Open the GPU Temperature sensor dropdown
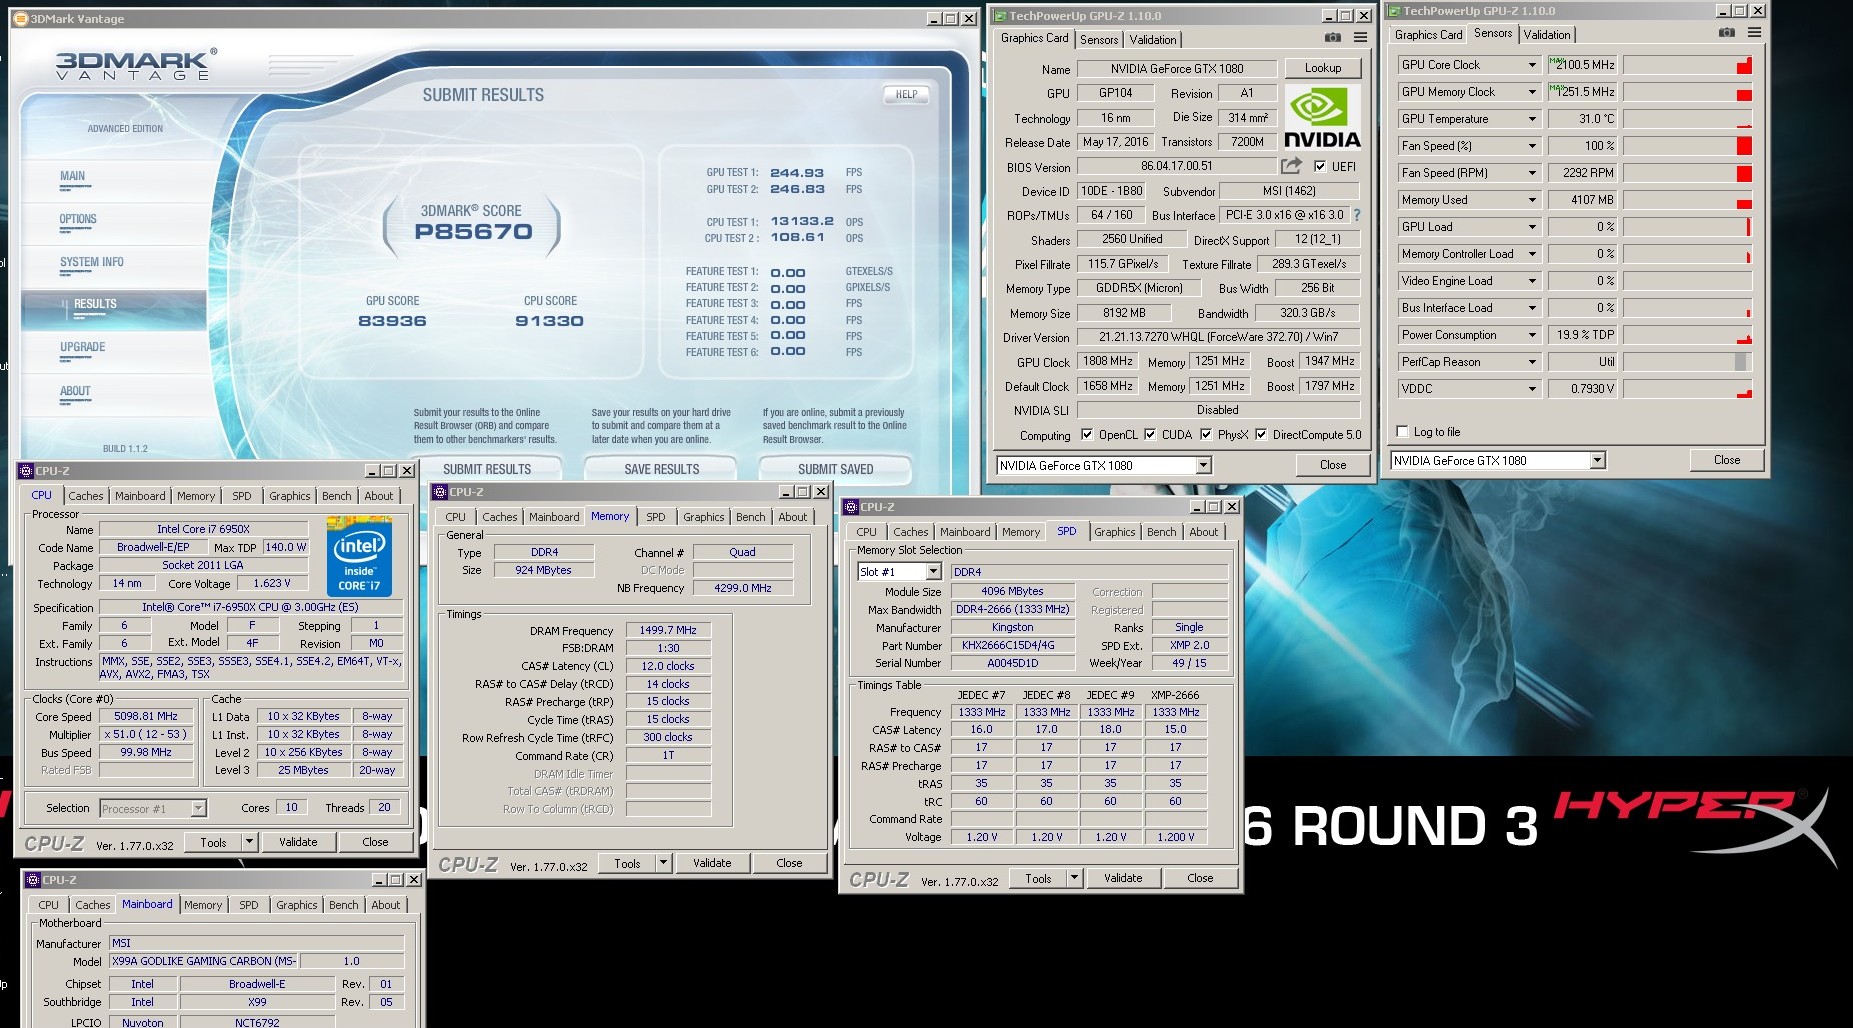The image size is (1853, 1028). 1531,119
